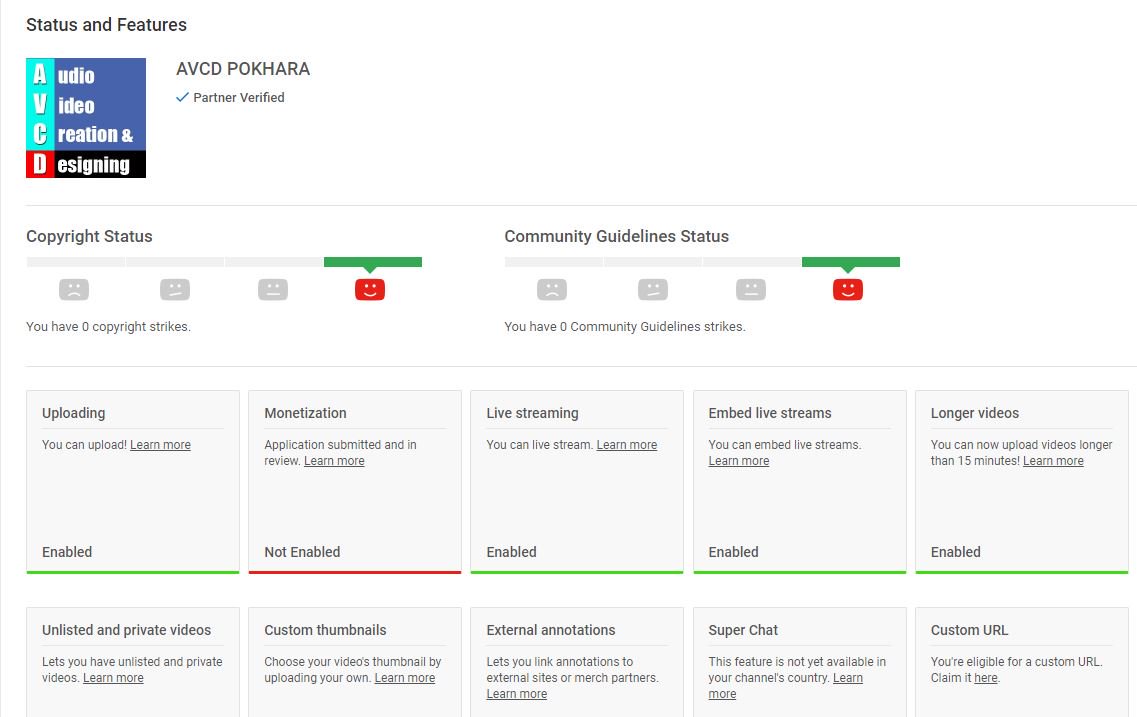Open Learn more link in Monetization card
1137x717 pixels.
click(x=334, y=460)
